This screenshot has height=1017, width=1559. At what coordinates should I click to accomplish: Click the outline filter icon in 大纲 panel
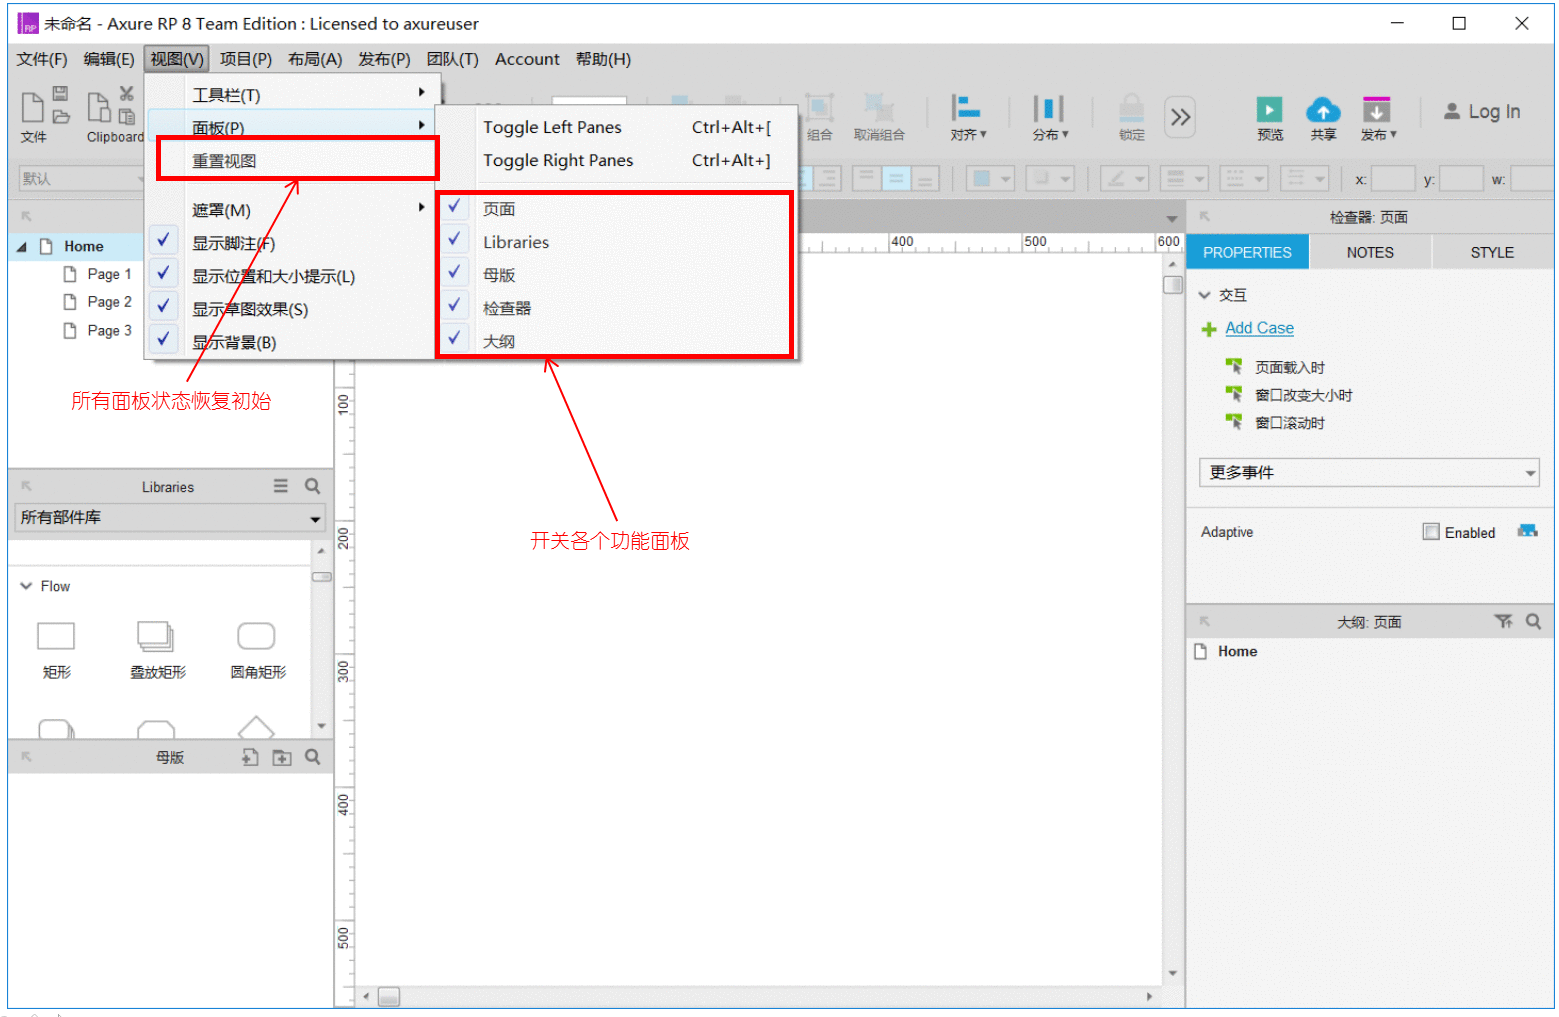pos(1503,622)
